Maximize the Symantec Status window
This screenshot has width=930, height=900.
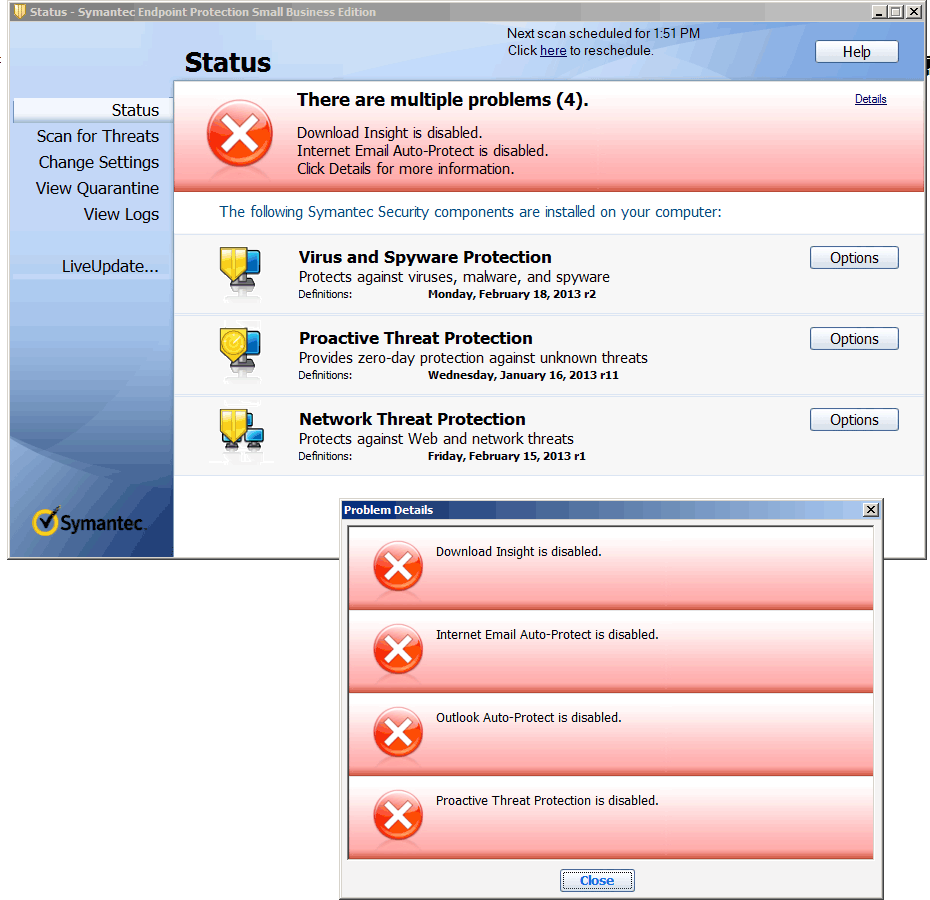click(896, 11)
